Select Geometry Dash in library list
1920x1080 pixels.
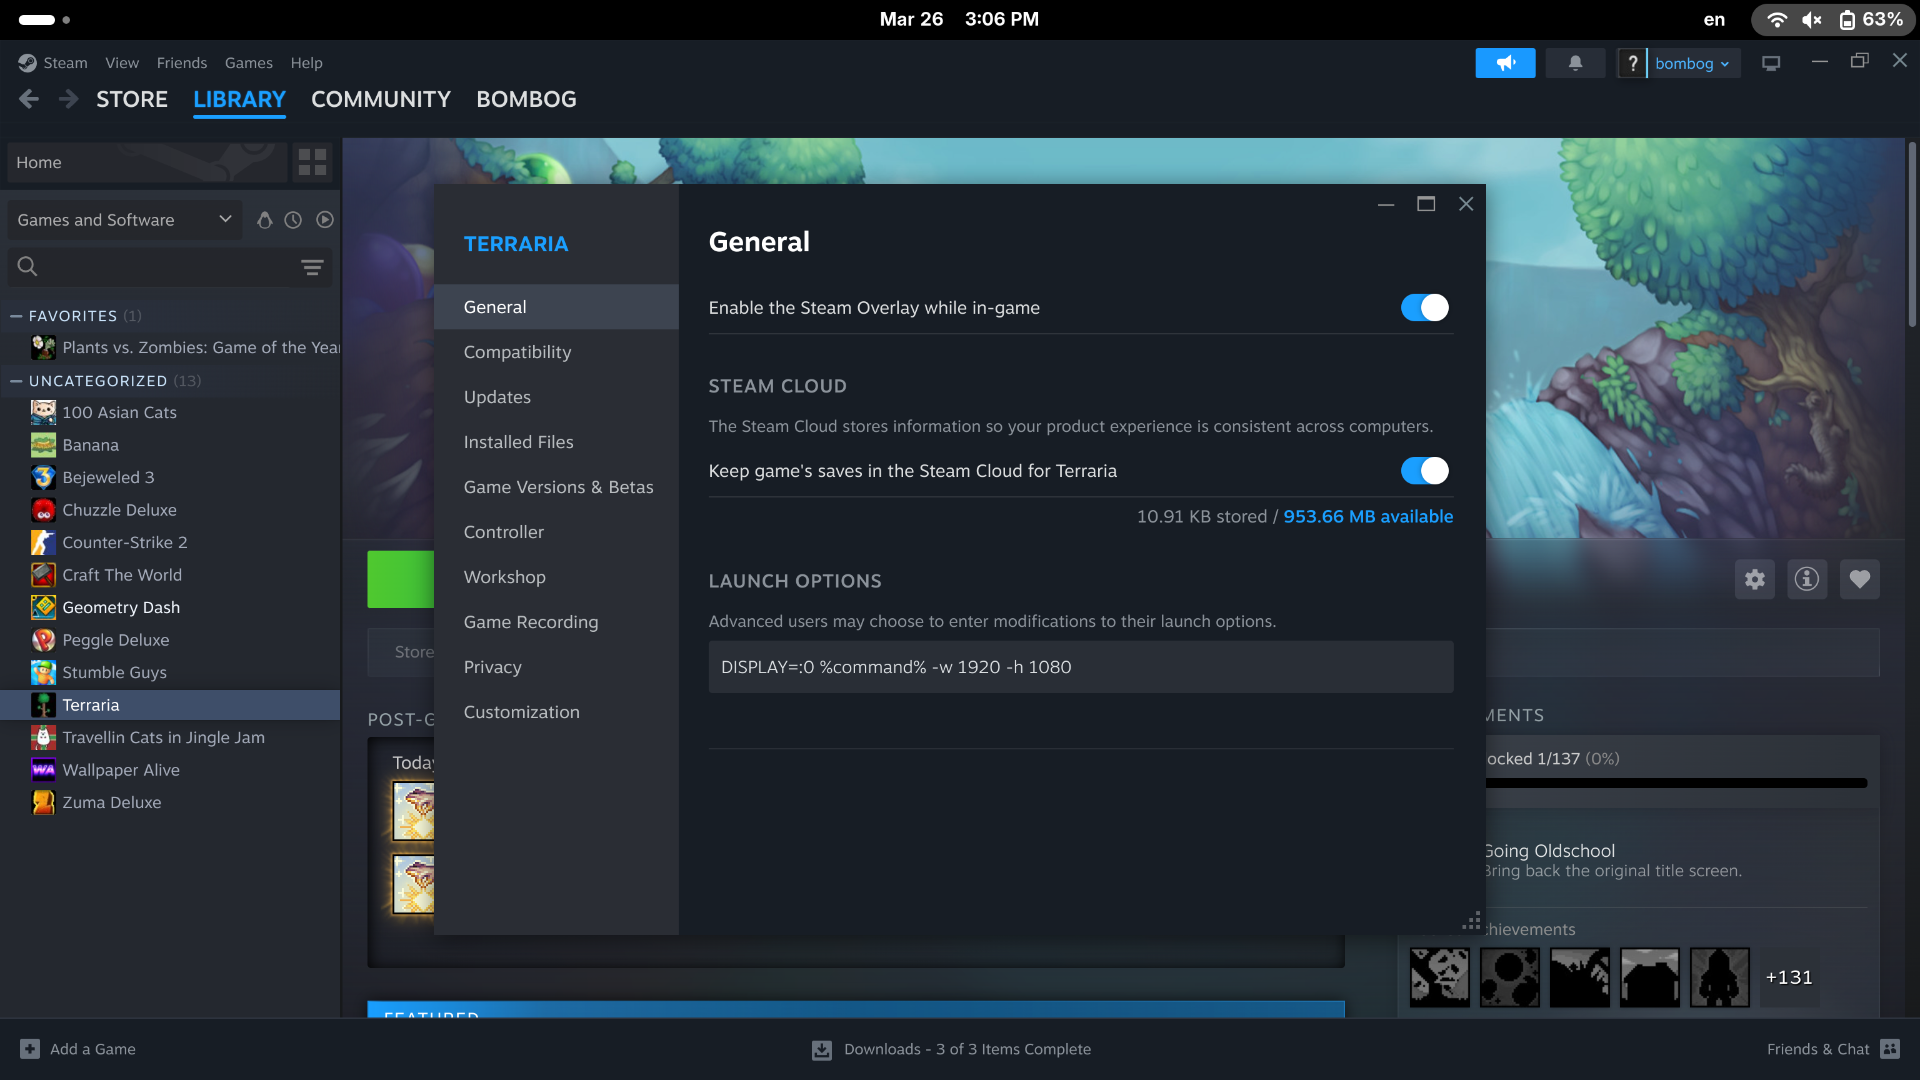170,607
